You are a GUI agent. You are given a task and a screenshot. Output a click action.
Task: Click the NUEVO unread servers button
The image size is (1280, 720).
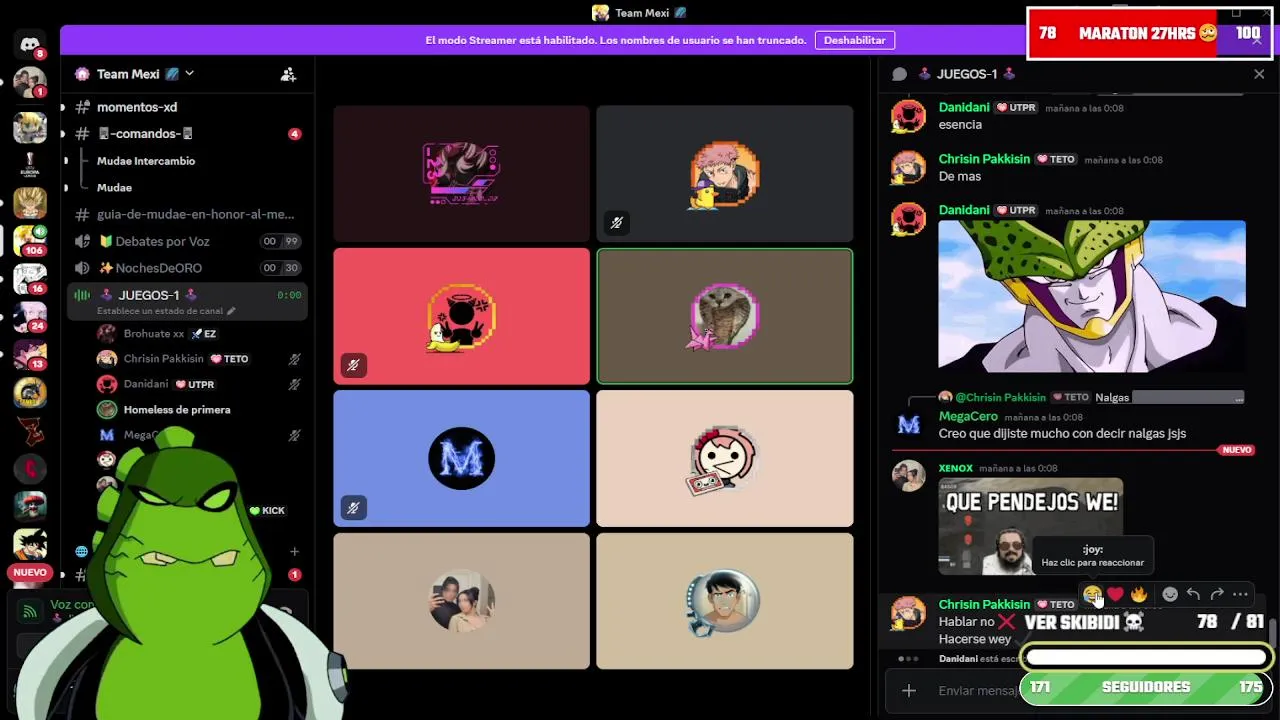point(29,573)
